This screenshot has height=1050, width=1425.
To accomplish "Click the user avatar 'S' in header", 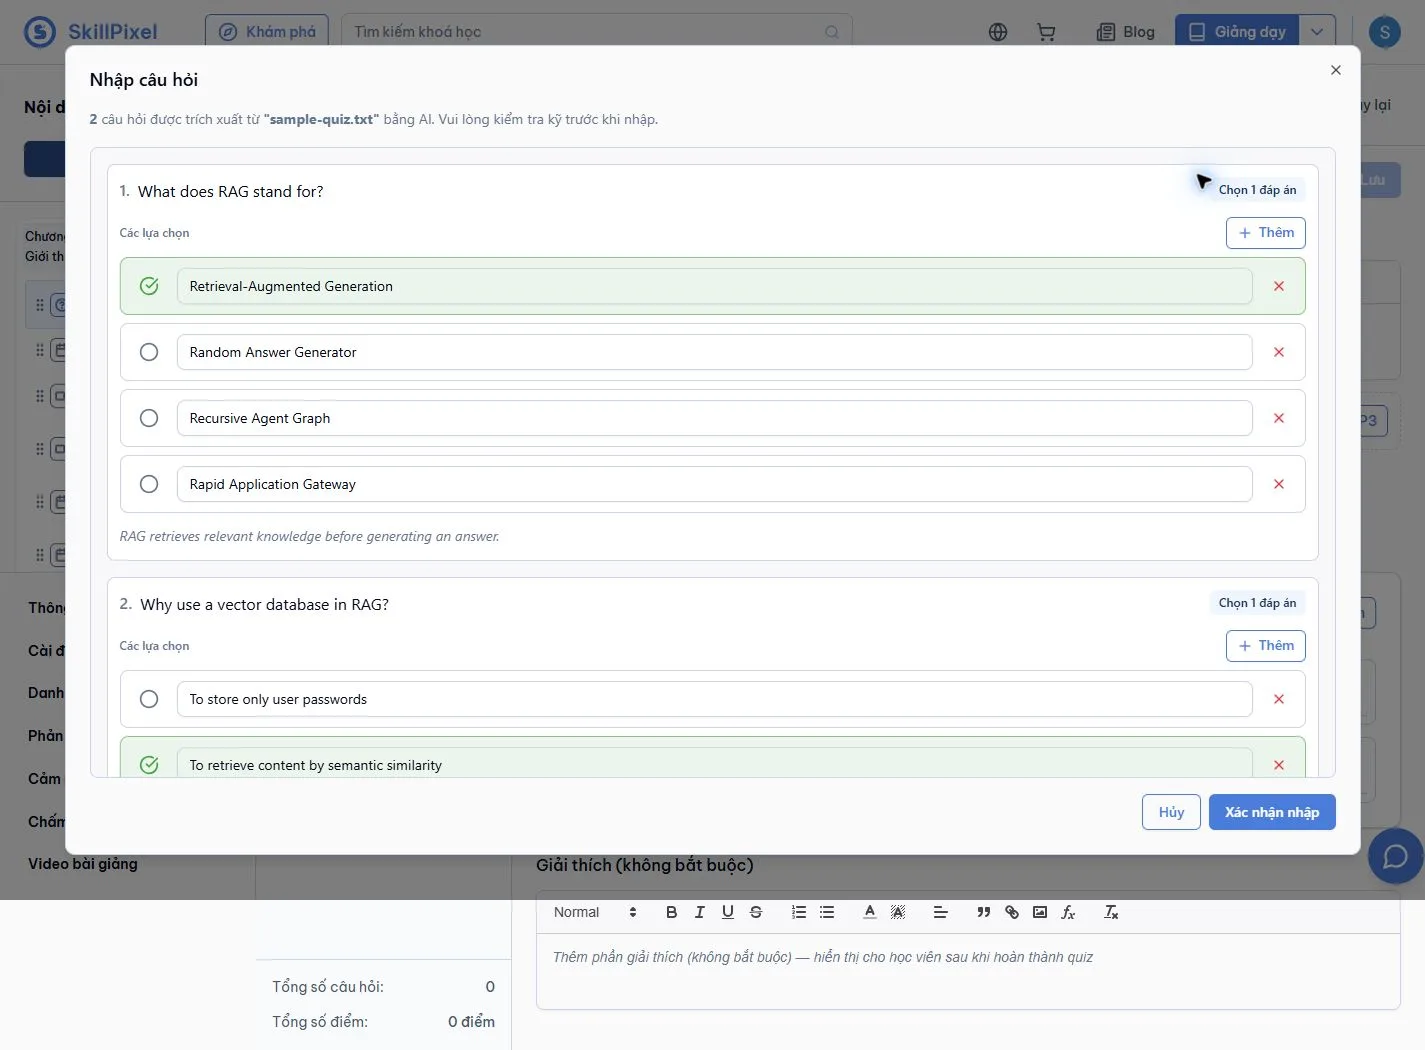I will click(x=1385, y=32).
